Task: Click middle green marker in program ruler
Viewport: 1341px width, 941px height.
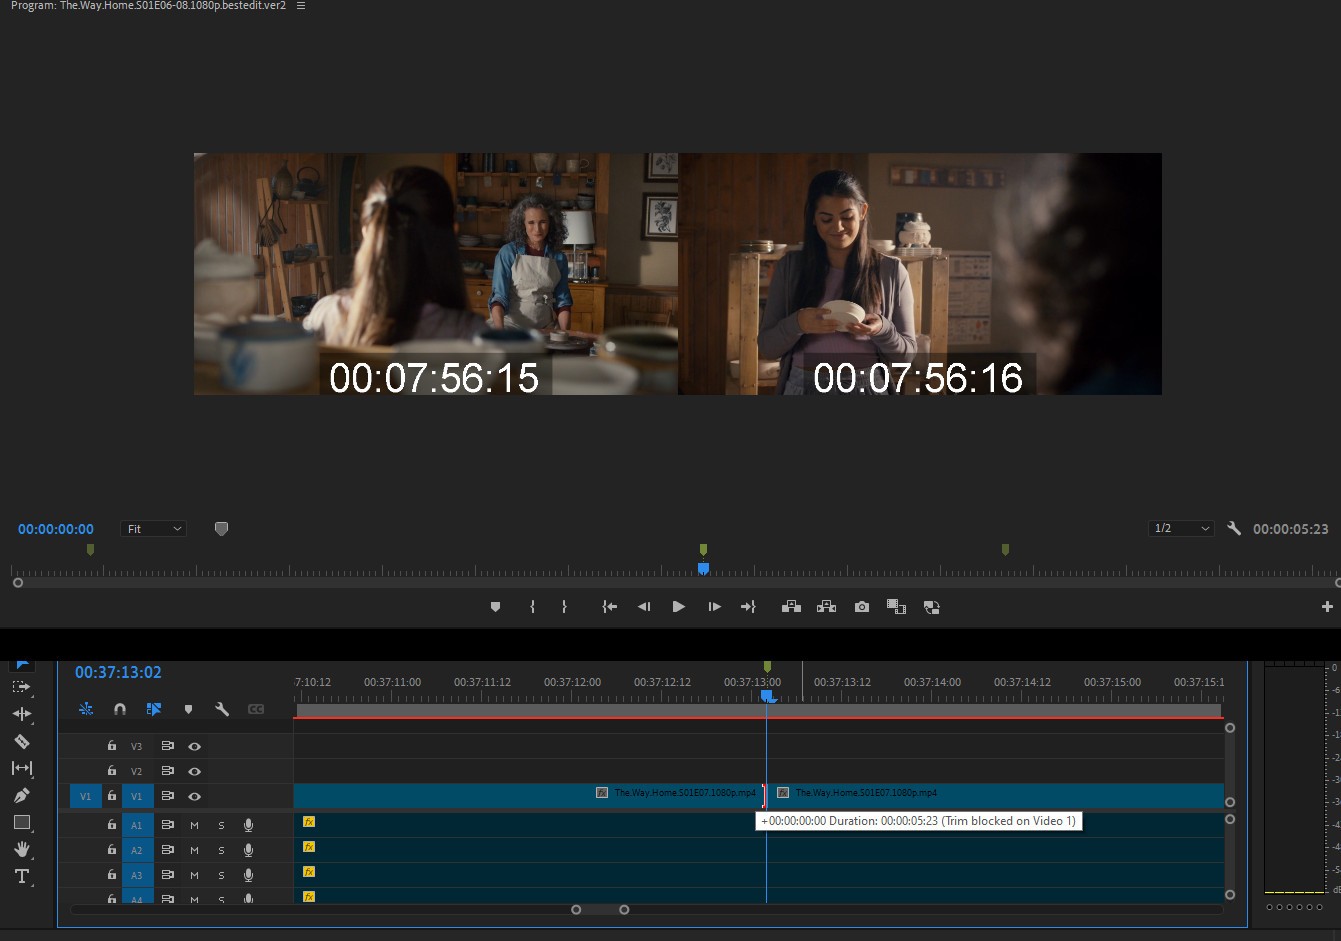Action: [703, 549]
